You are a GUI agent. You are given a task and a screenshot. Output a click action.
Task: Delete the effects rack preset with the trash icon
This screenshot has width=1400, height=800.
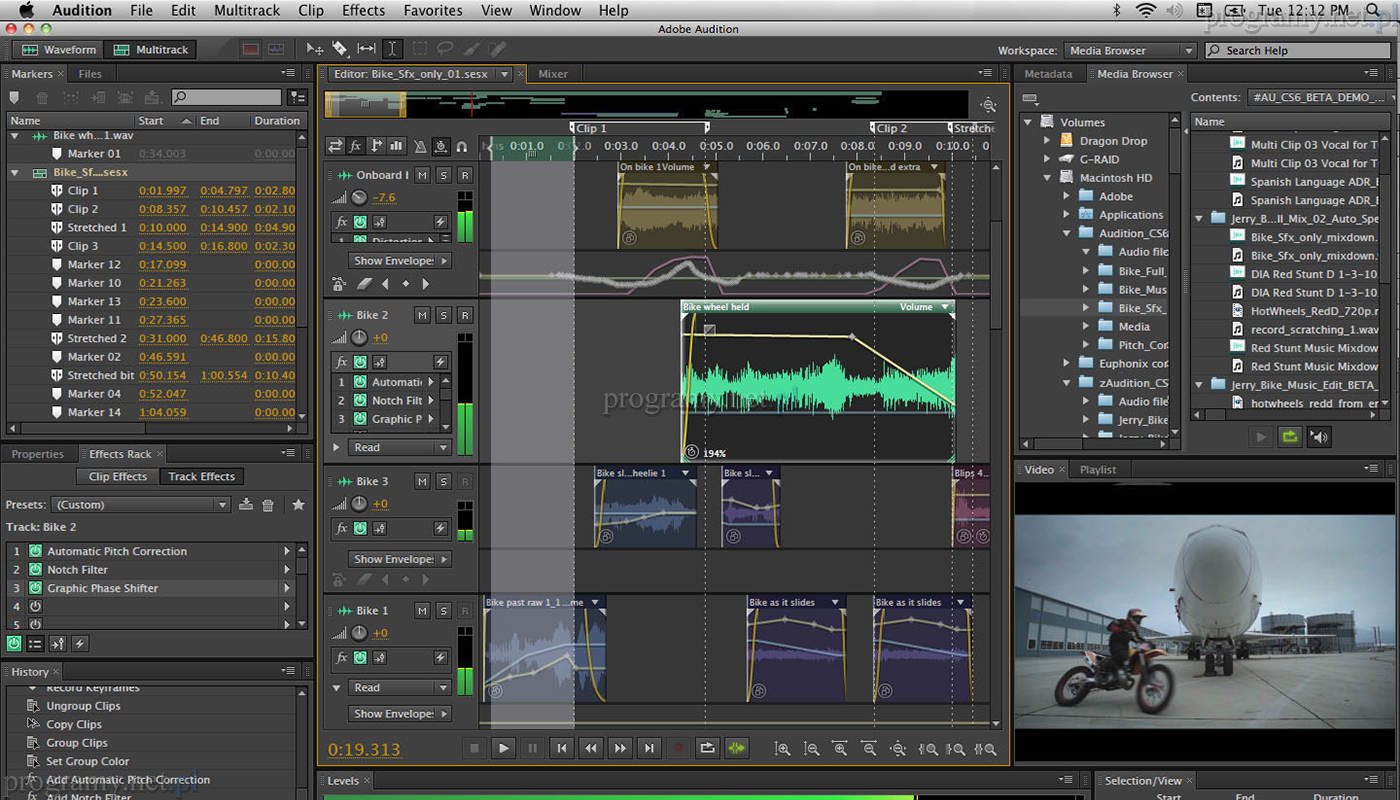268,505
